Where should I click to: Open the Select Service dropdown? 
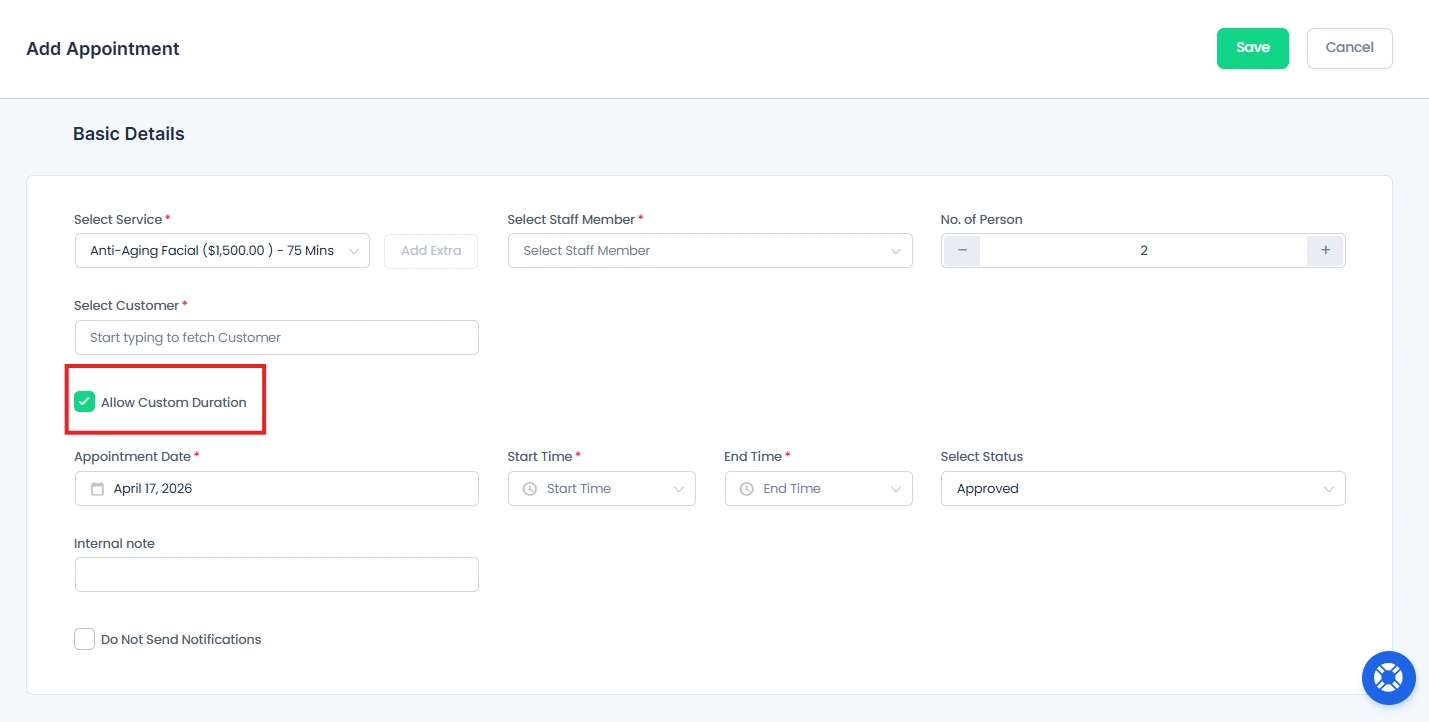(222, 251)
